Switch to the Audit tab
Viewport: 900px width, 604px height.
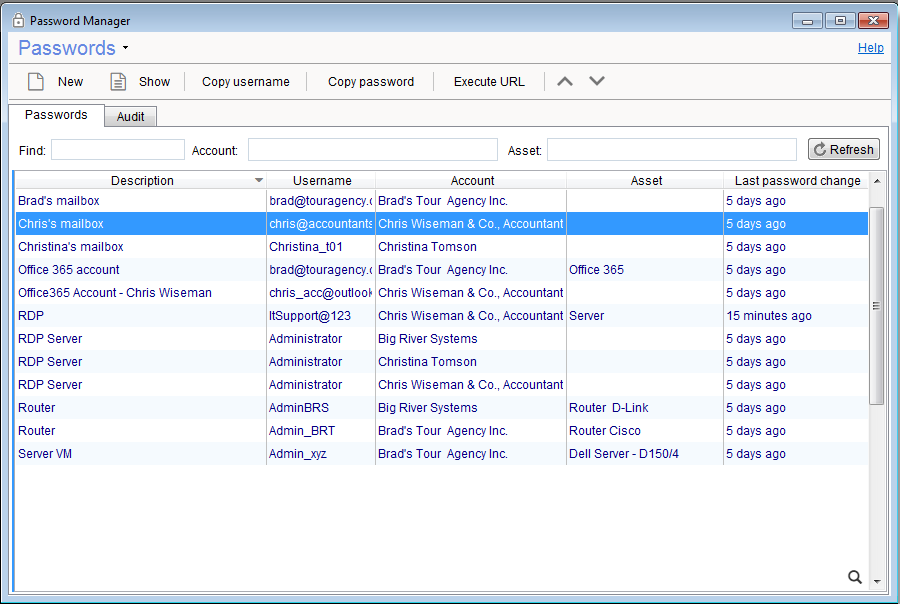(130, 117)
